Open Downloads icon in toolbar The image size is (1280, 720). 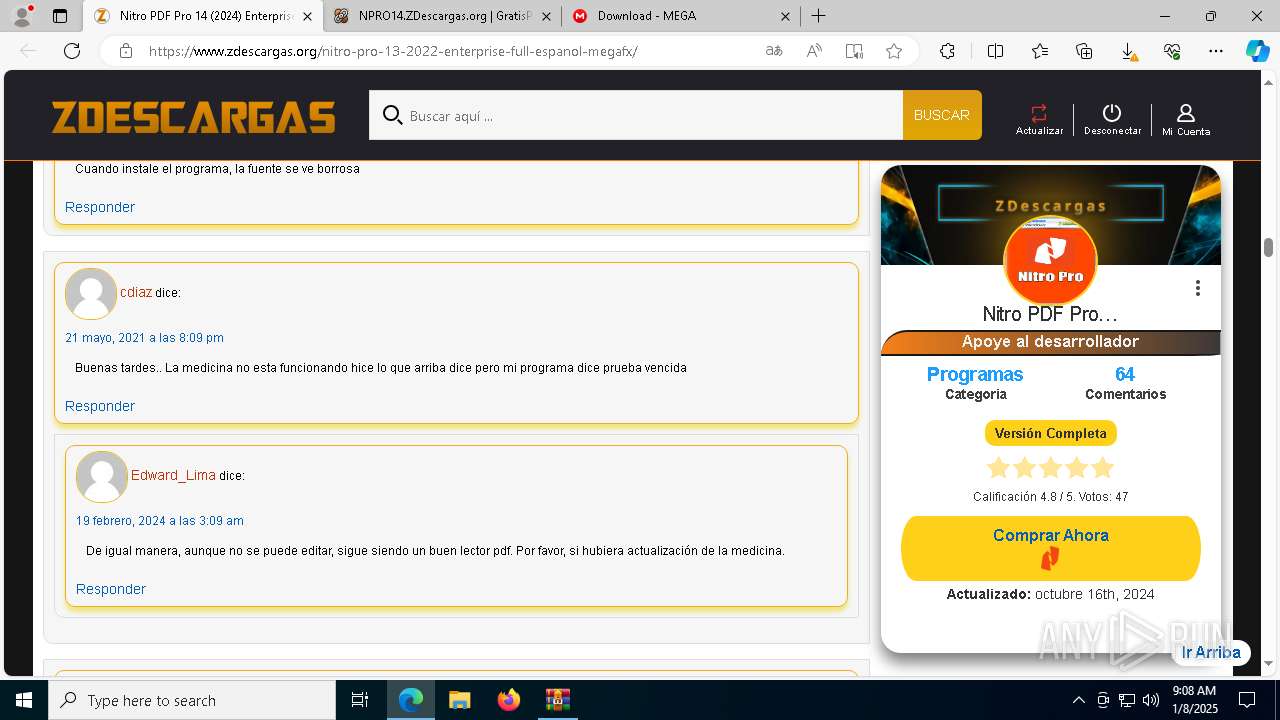(1128, 51)
